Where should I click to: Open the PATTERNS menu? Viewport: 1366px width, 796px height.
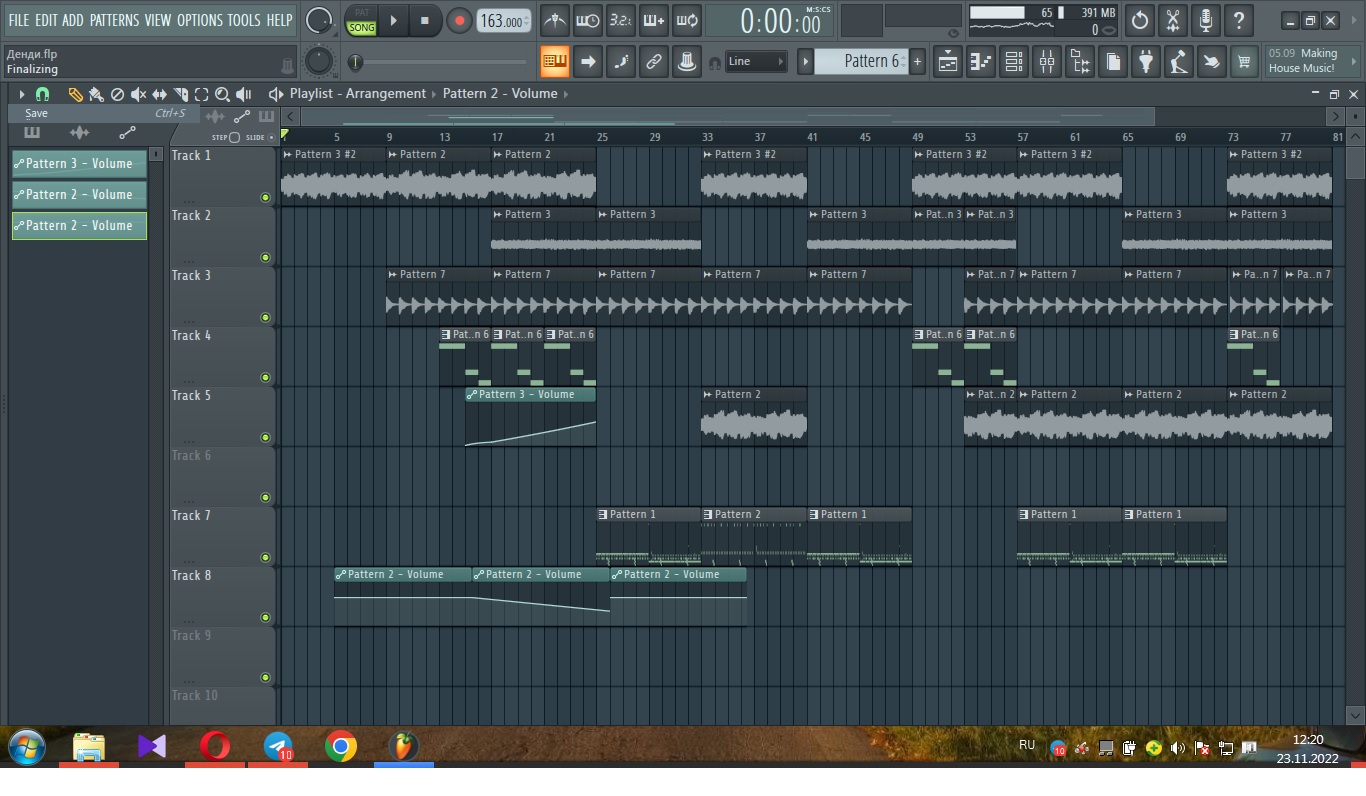pos(114,20)
